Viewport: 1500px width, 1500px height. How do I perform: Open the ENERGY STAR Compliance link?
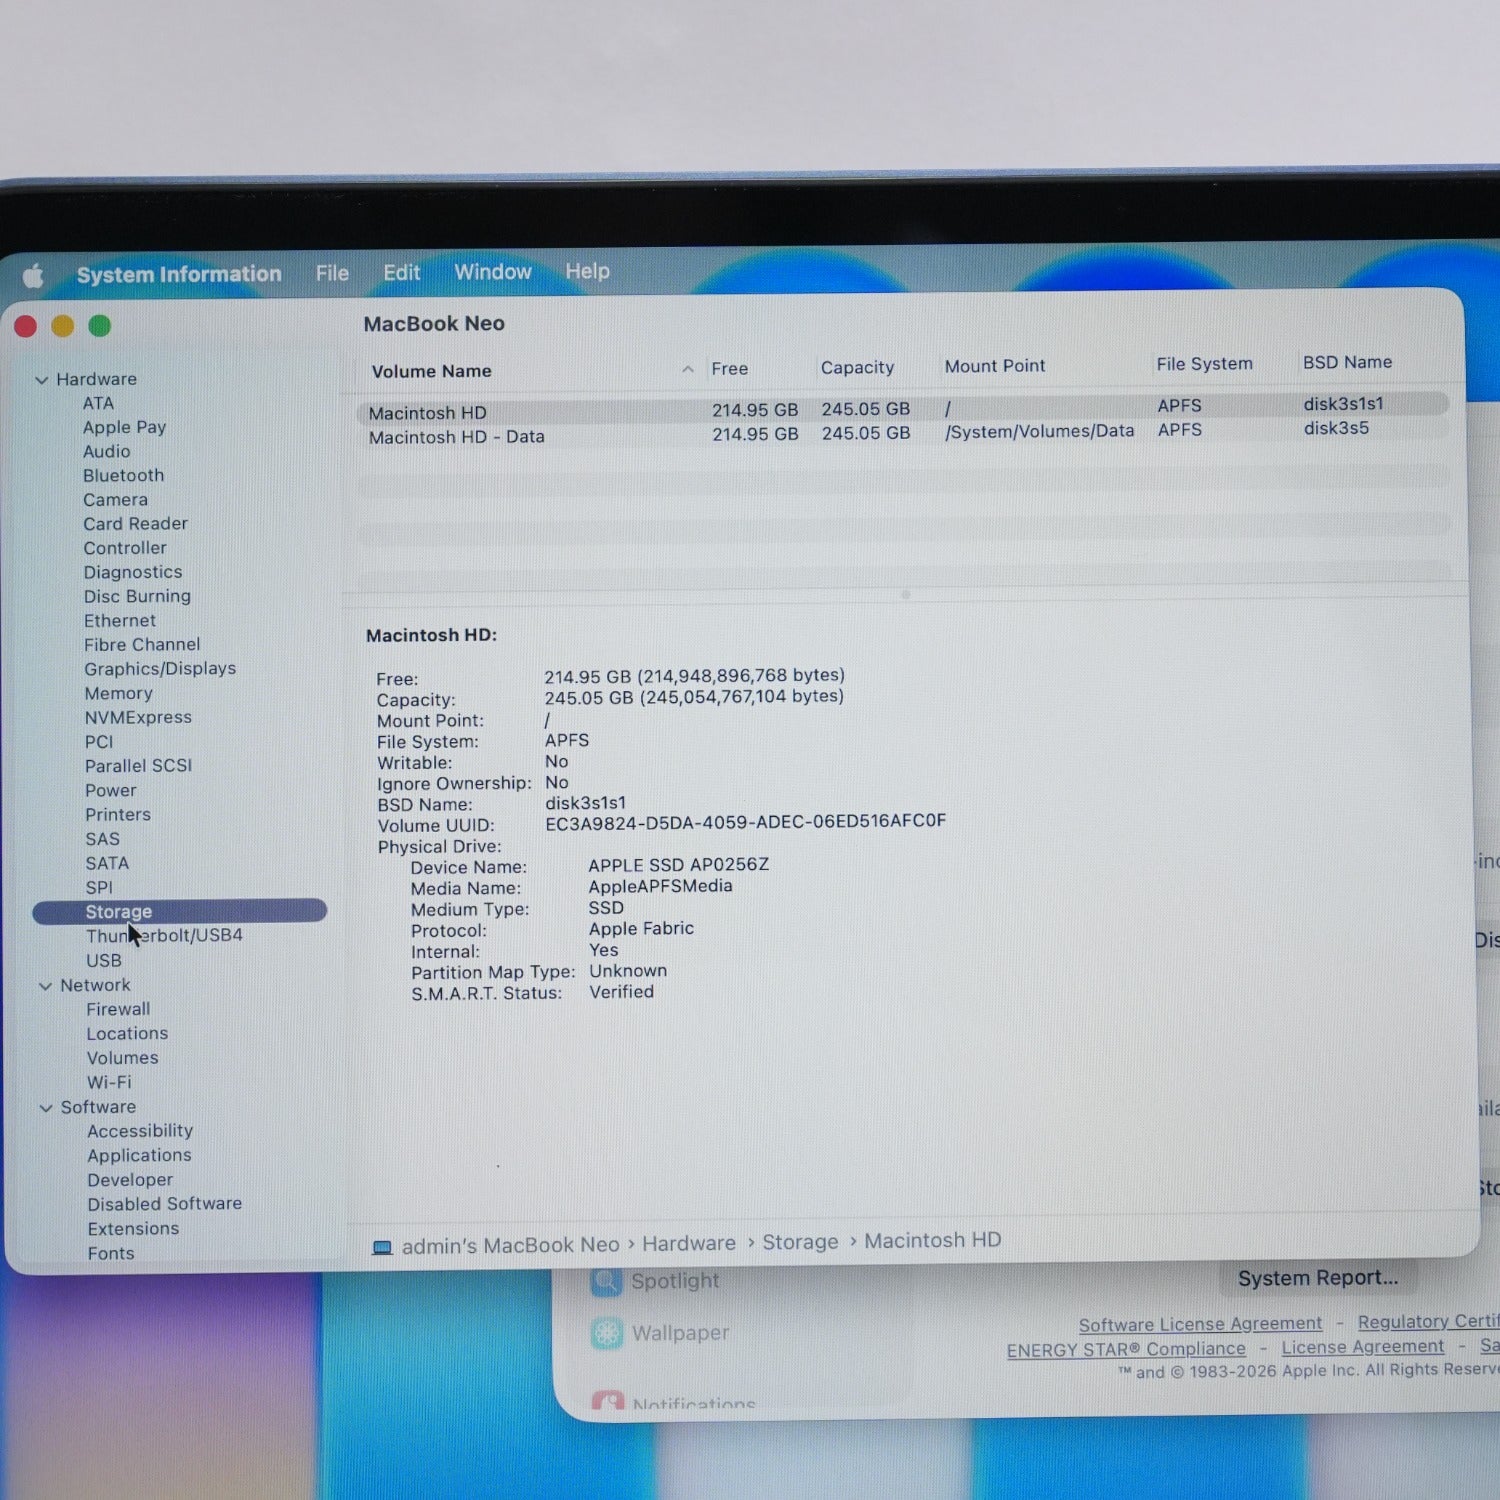(1126, 1350)
